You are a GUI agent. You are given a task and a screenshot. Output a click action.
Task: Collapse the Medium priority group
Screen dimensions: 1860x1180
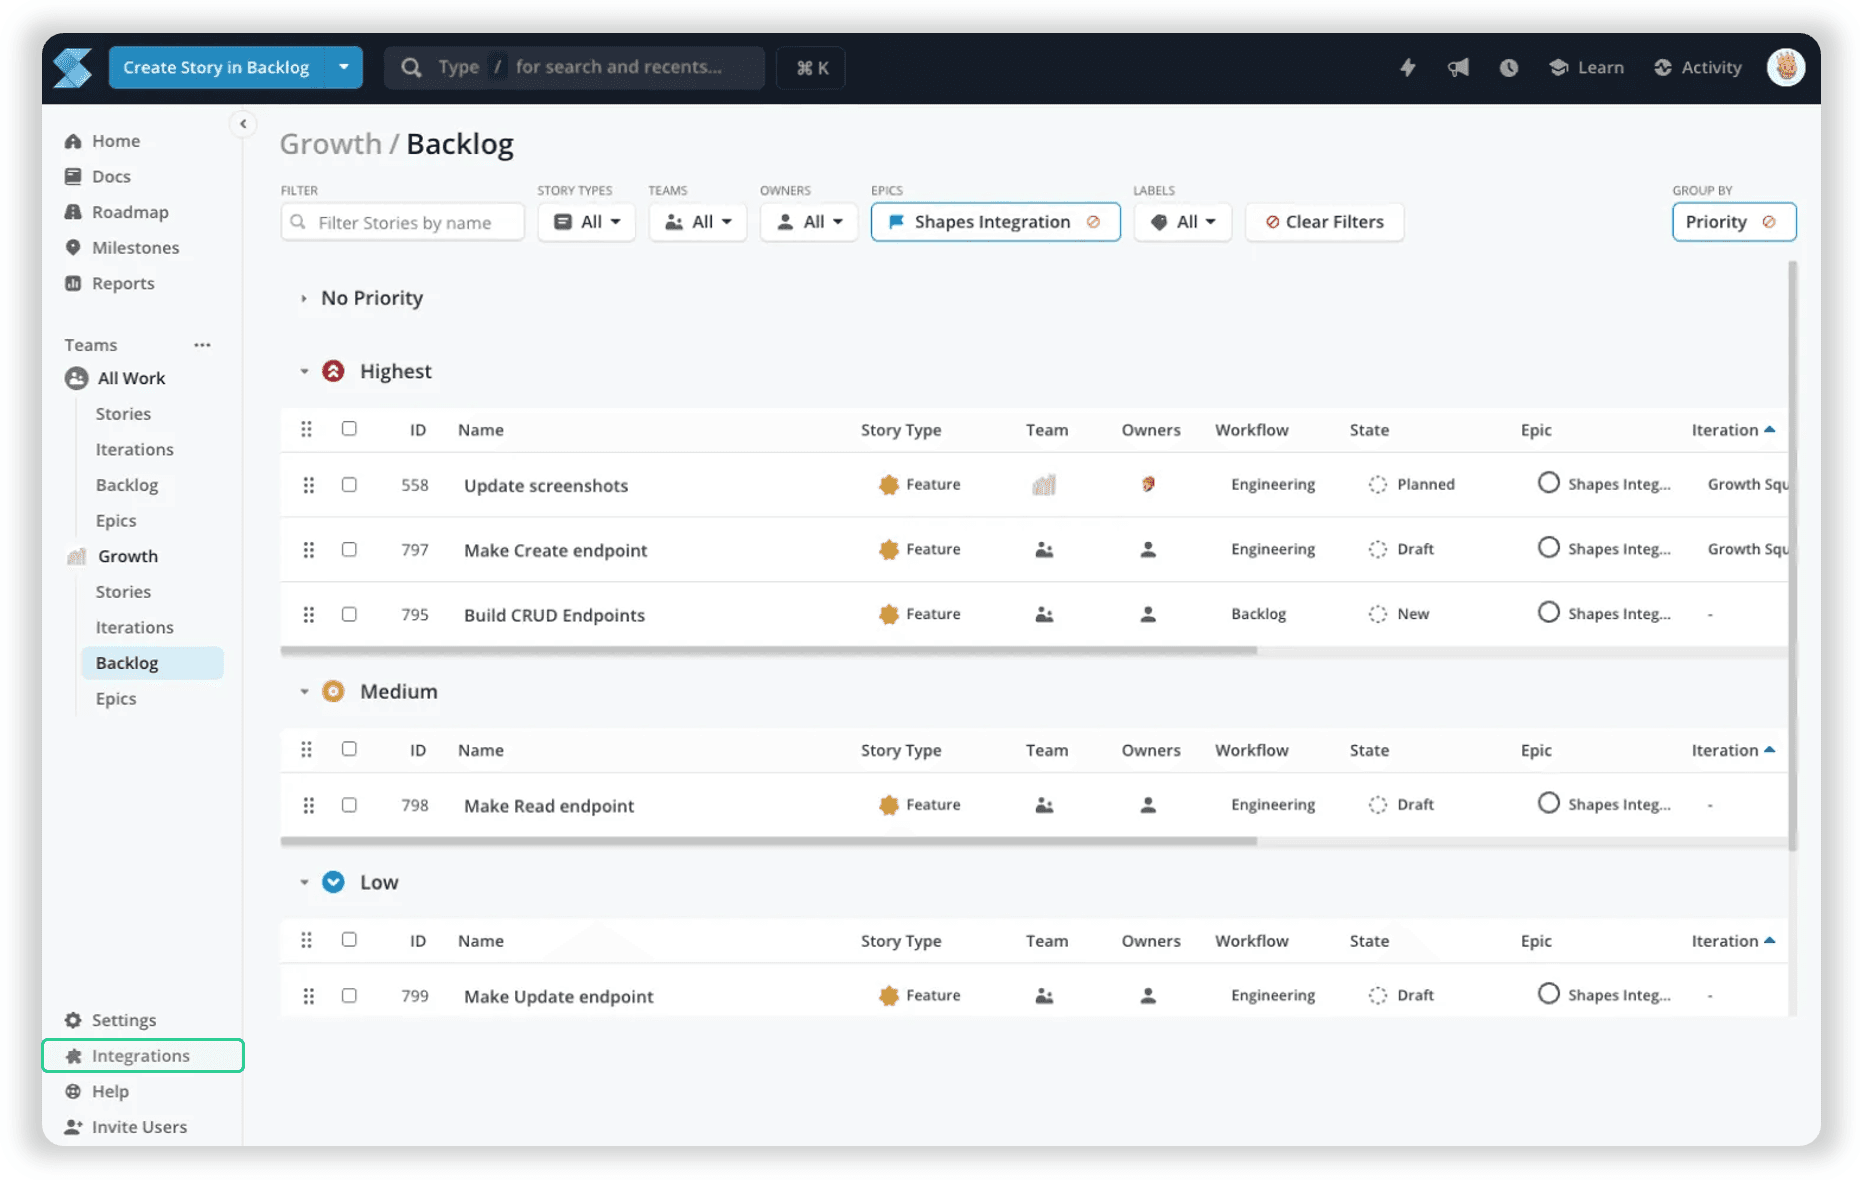click(304, 691)
